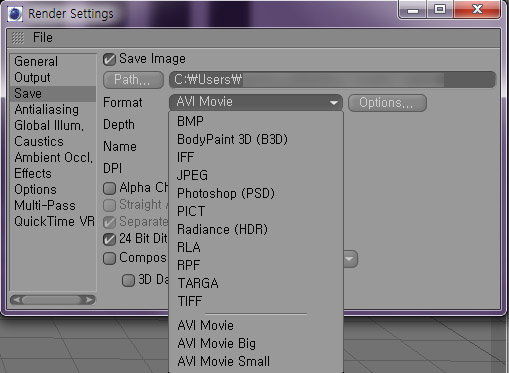Screen dimensions: 509x373
Task: Toggle the 24 Bit Dithering checkbox
Action: pyautogui.click(x=109, y=239)
